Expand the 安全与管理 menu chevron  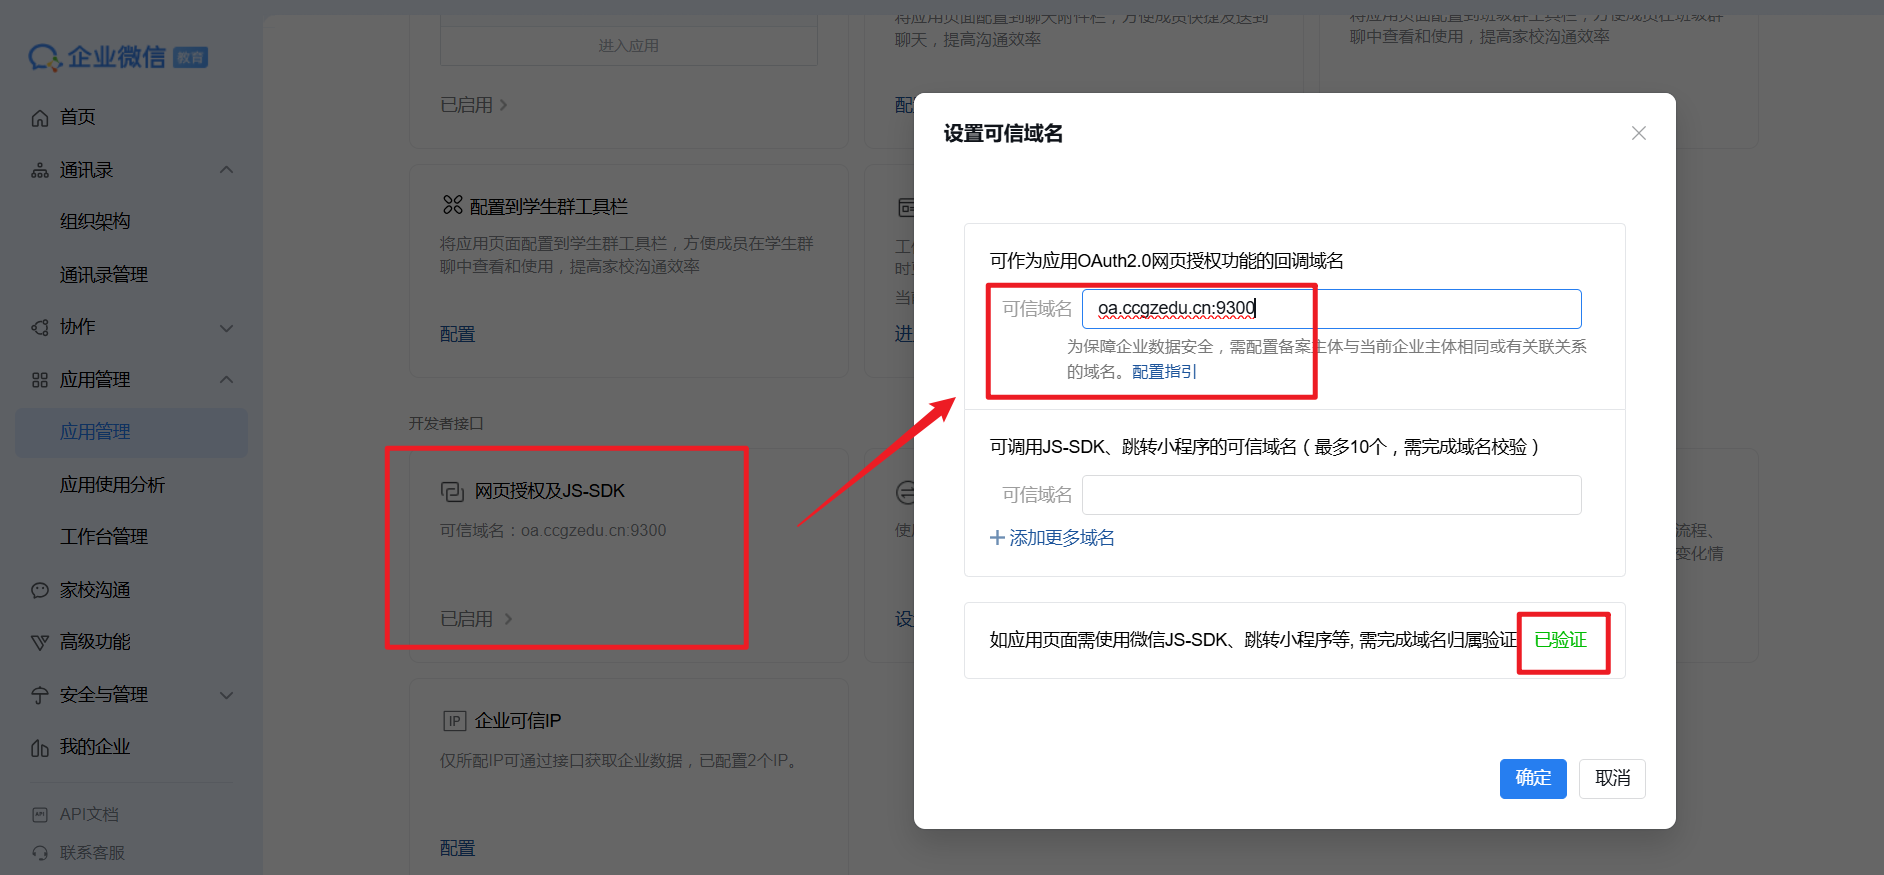click(227, 695)
